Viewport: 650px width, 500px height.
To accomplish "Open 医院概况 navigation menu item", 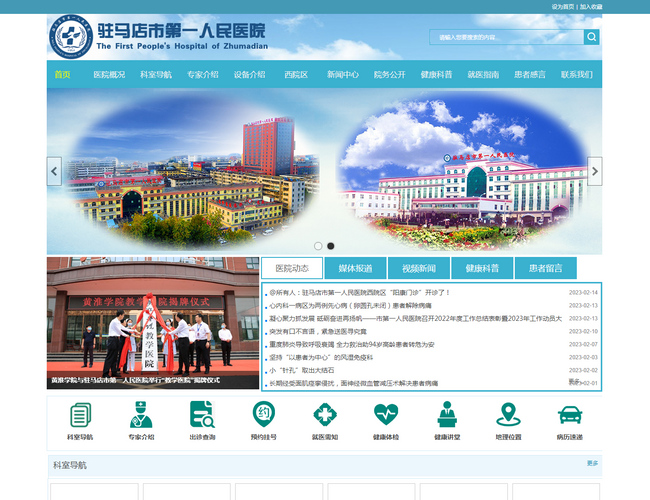I will point(109,75).
